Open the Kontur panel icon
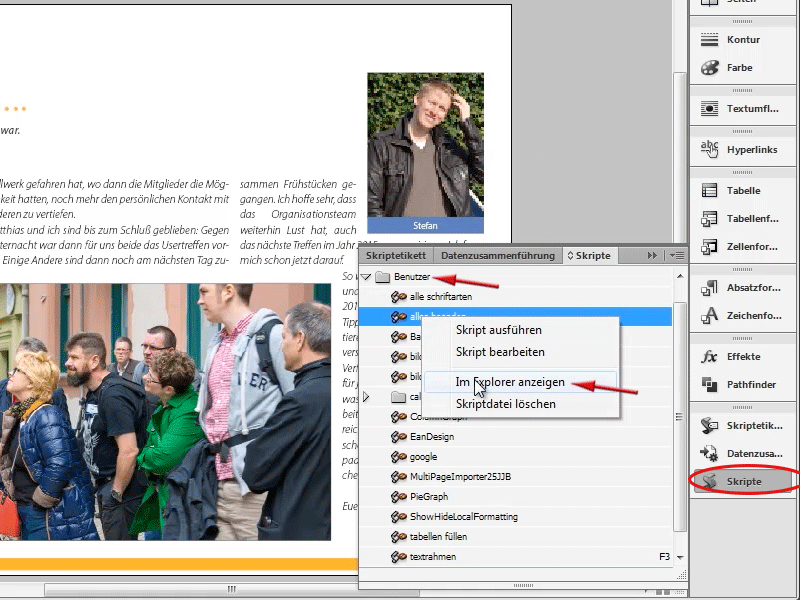This screenshot has width=800, height=600. [x=709, y=40]
